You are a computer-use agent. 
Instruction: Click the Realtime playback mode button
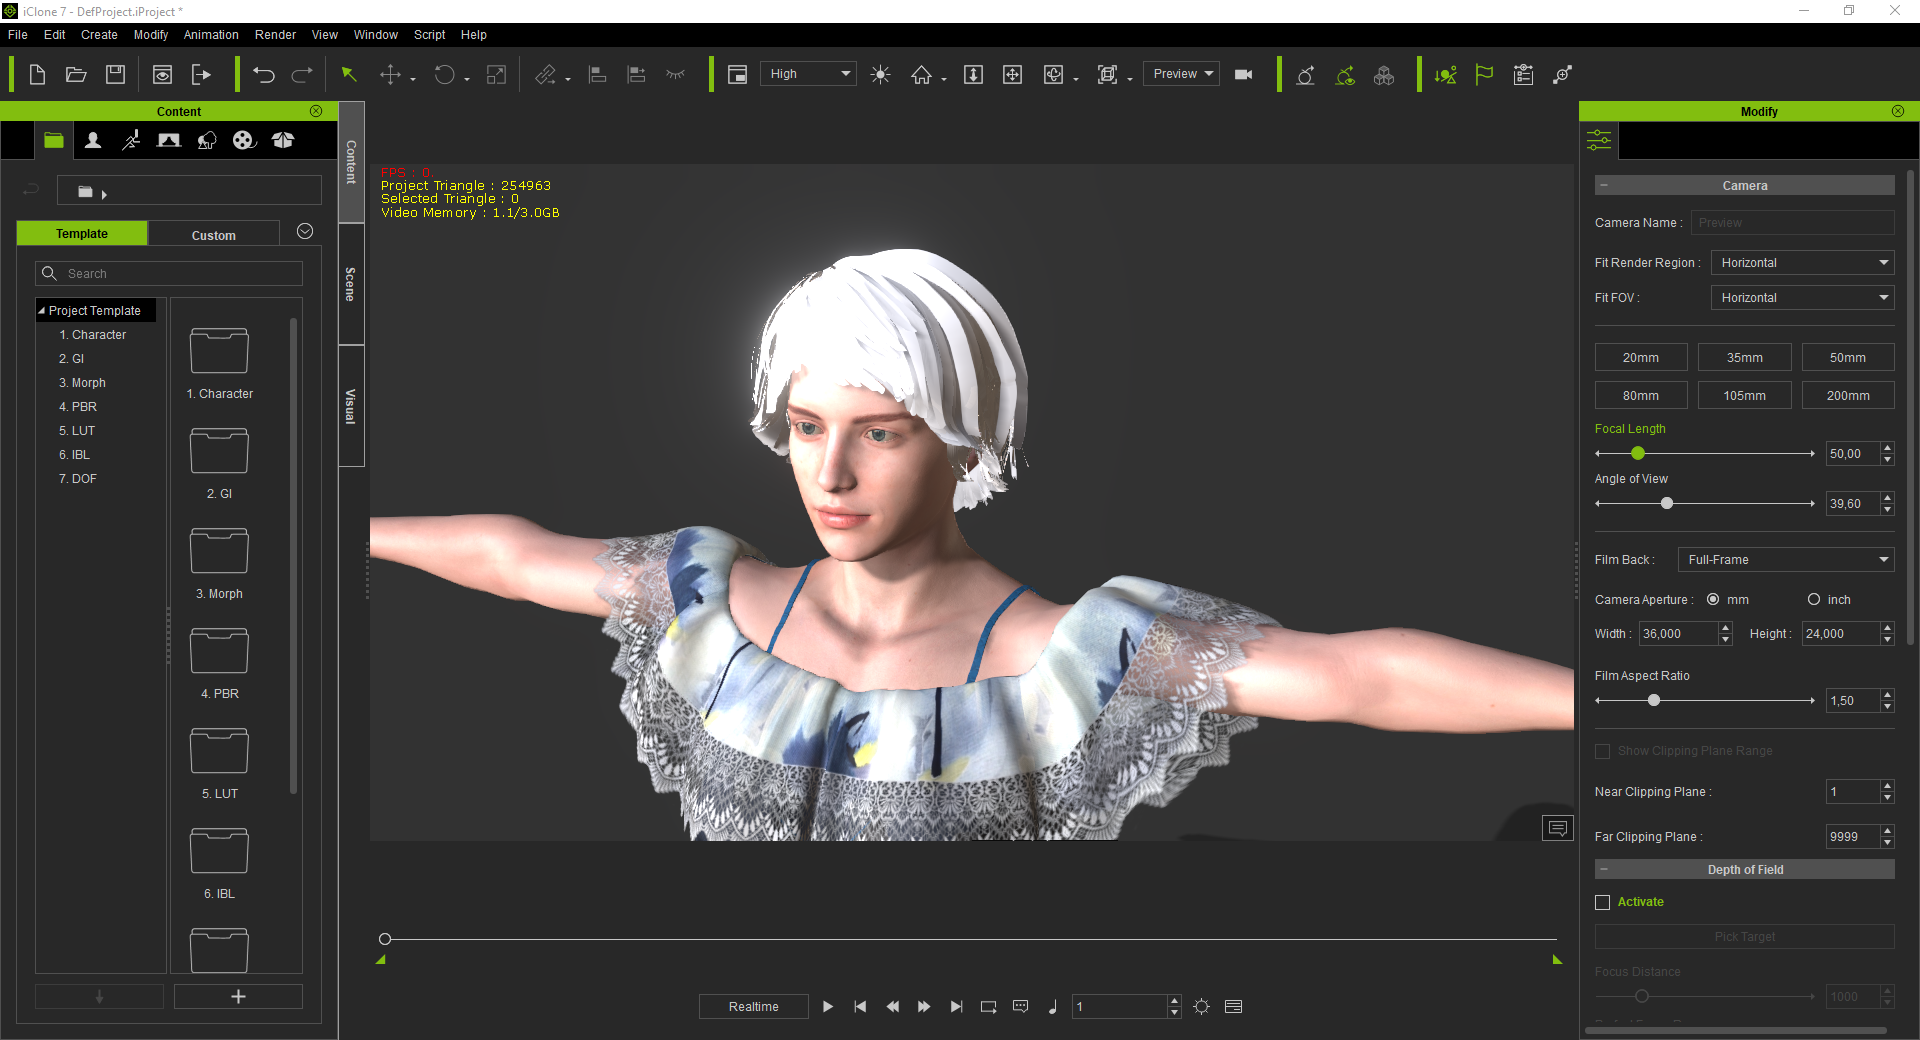tap(753, 1007)
